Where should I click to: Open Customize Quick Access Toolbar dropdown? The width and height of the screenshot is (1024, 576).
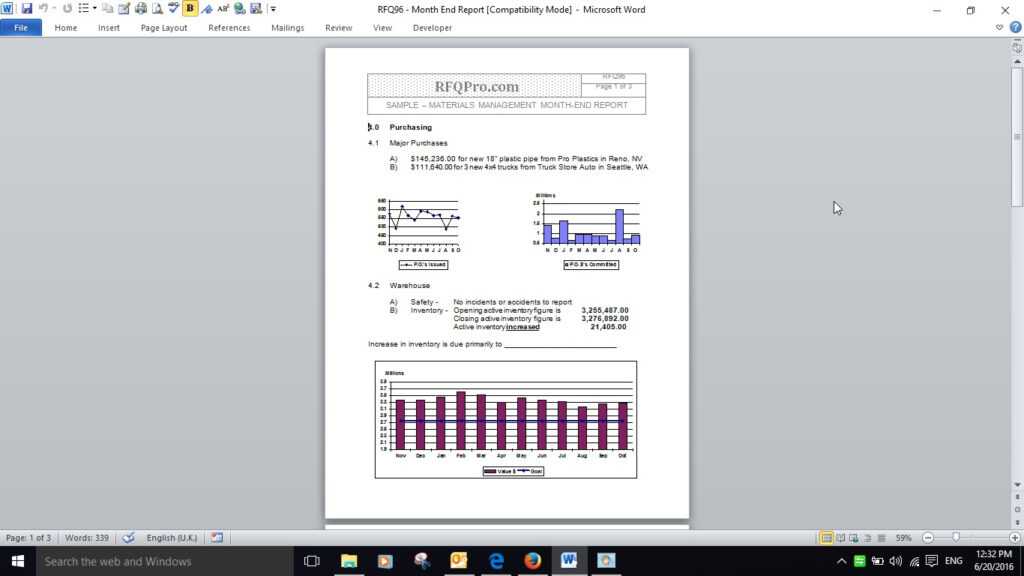[x=271, y=9]
